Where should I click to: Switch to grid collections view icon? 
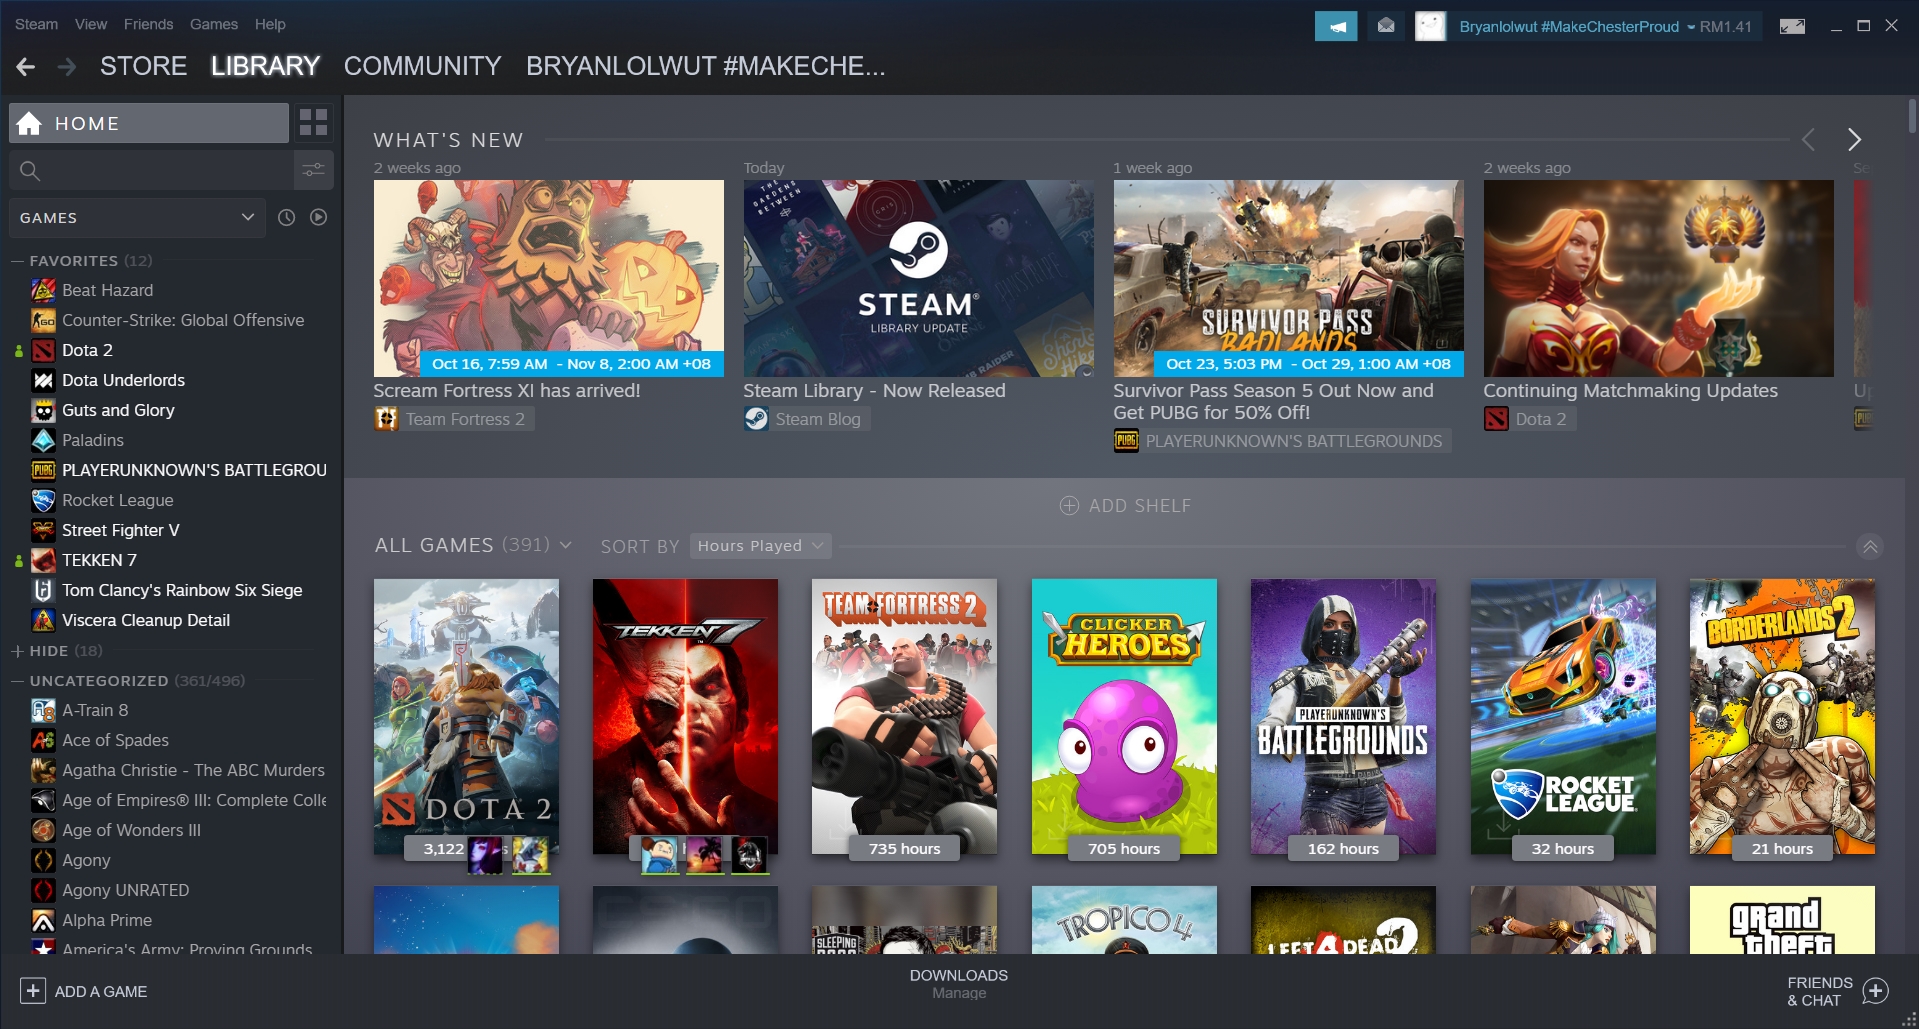(x=313, y=123)
